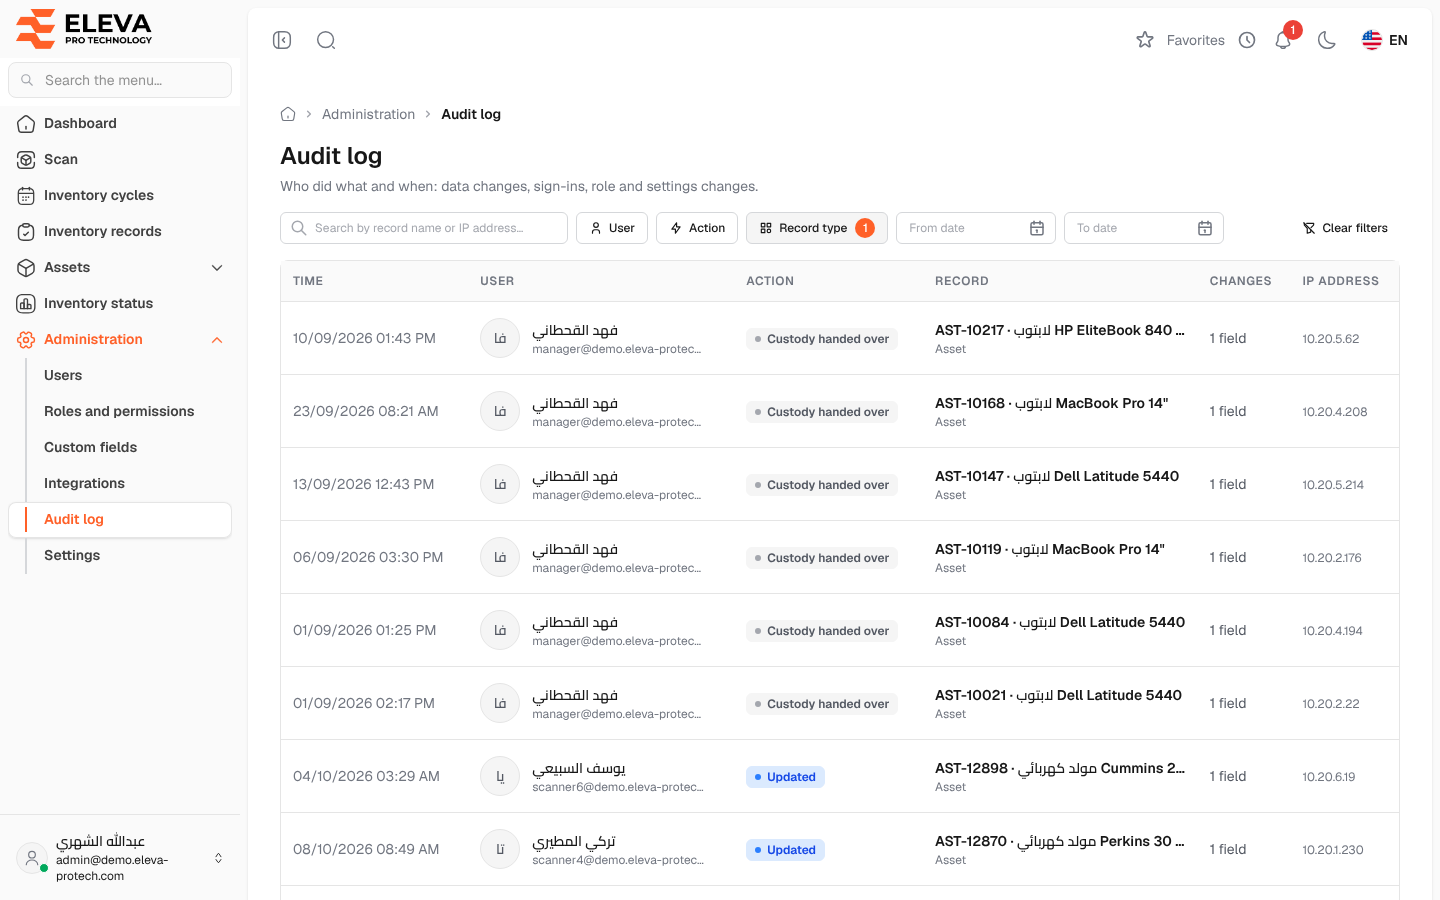
Task: Click Clear filters button
Action: pyautogui.click(x=1345, y=228)
